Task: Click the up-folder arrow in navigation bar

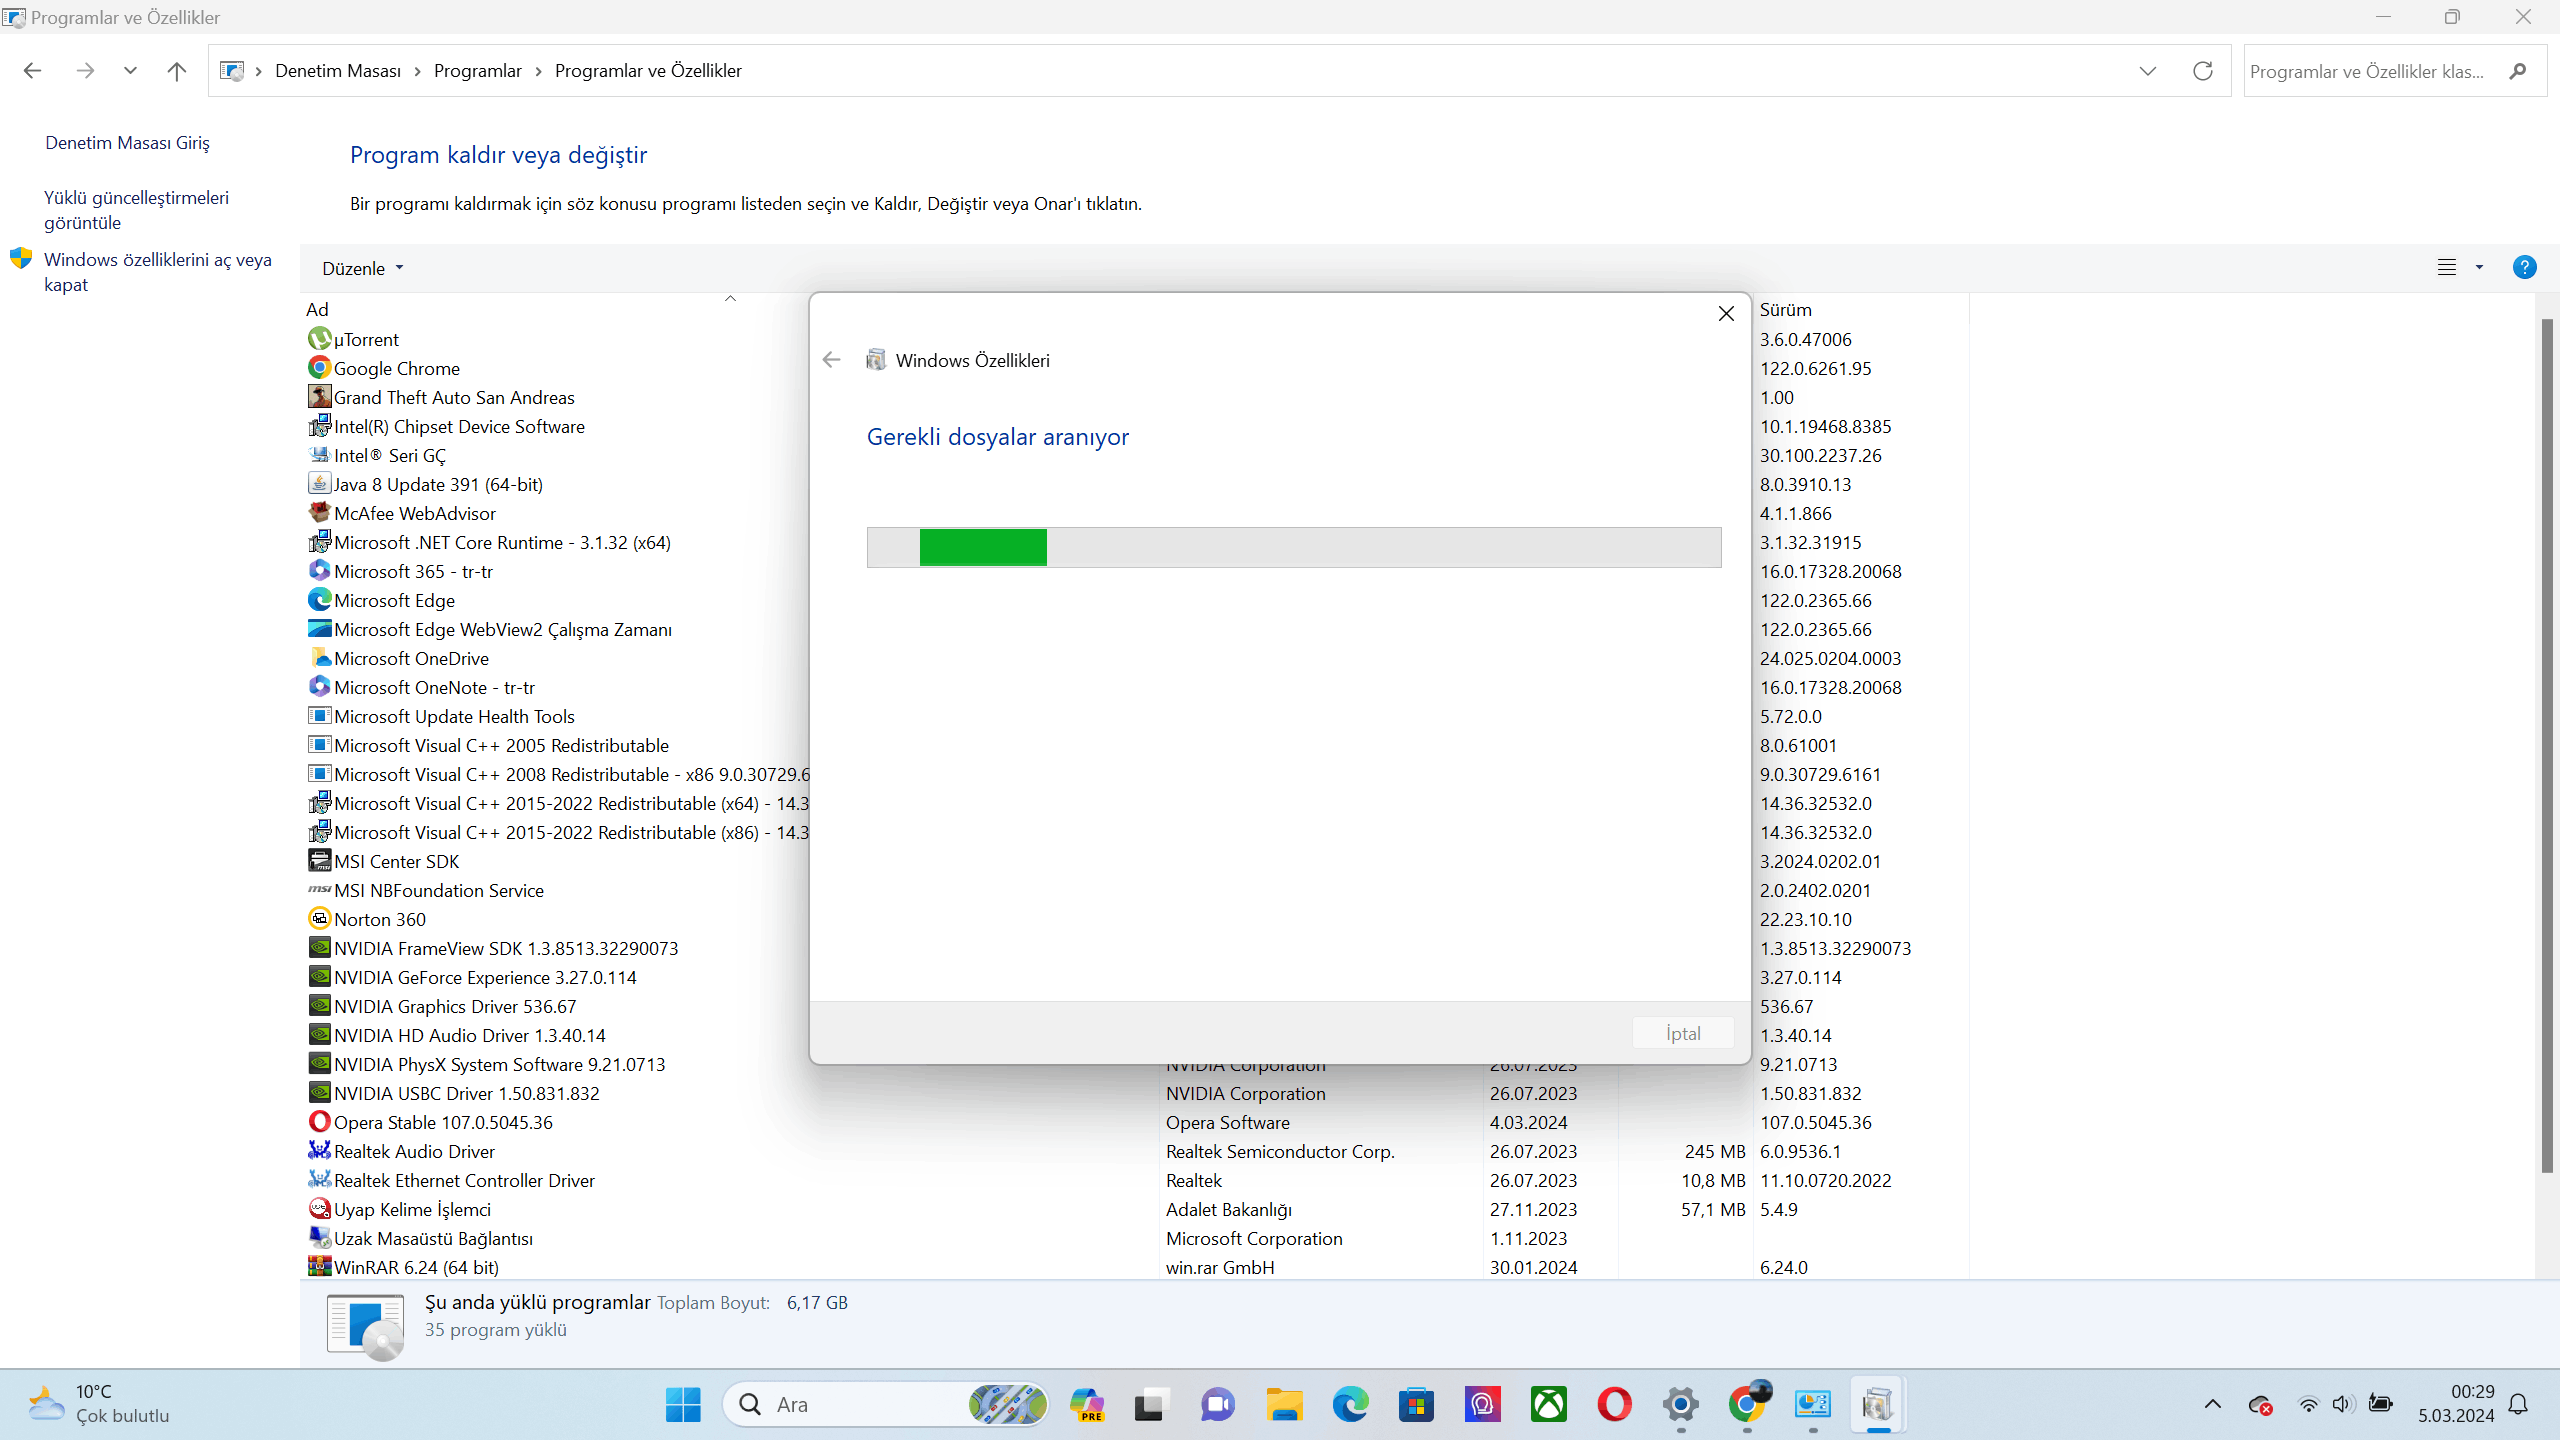Action: (x=177, y=71)
